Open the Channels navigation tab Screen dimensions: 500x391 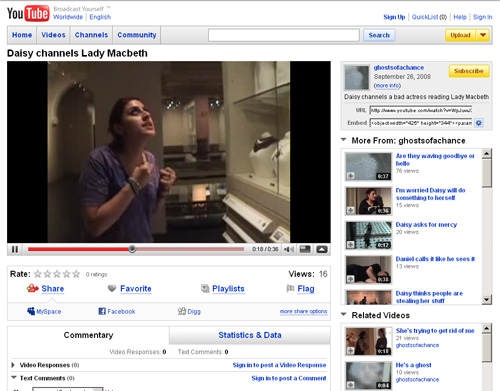(91, 35)
